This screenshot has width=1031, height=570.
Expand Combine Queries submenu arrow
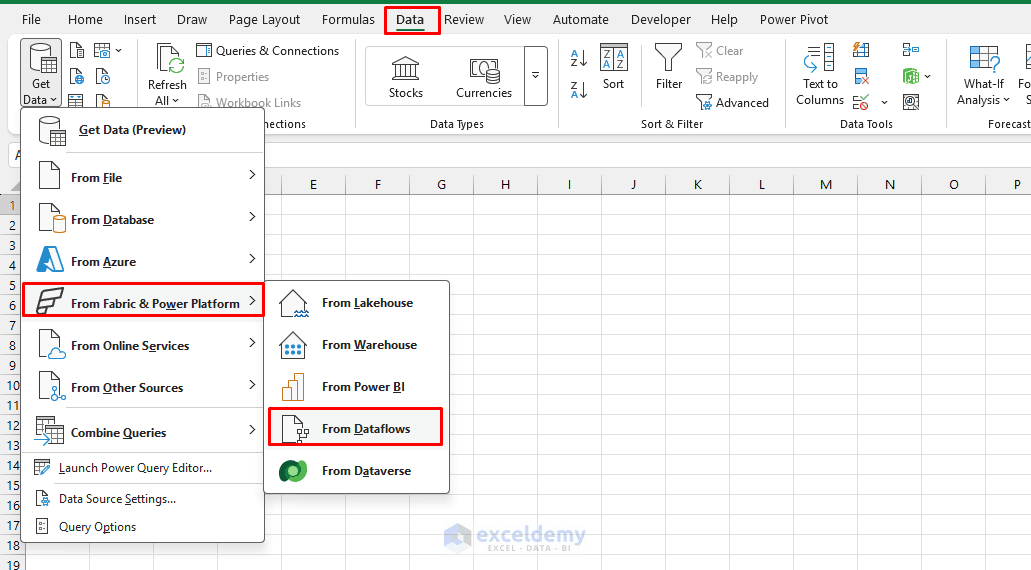252,430
